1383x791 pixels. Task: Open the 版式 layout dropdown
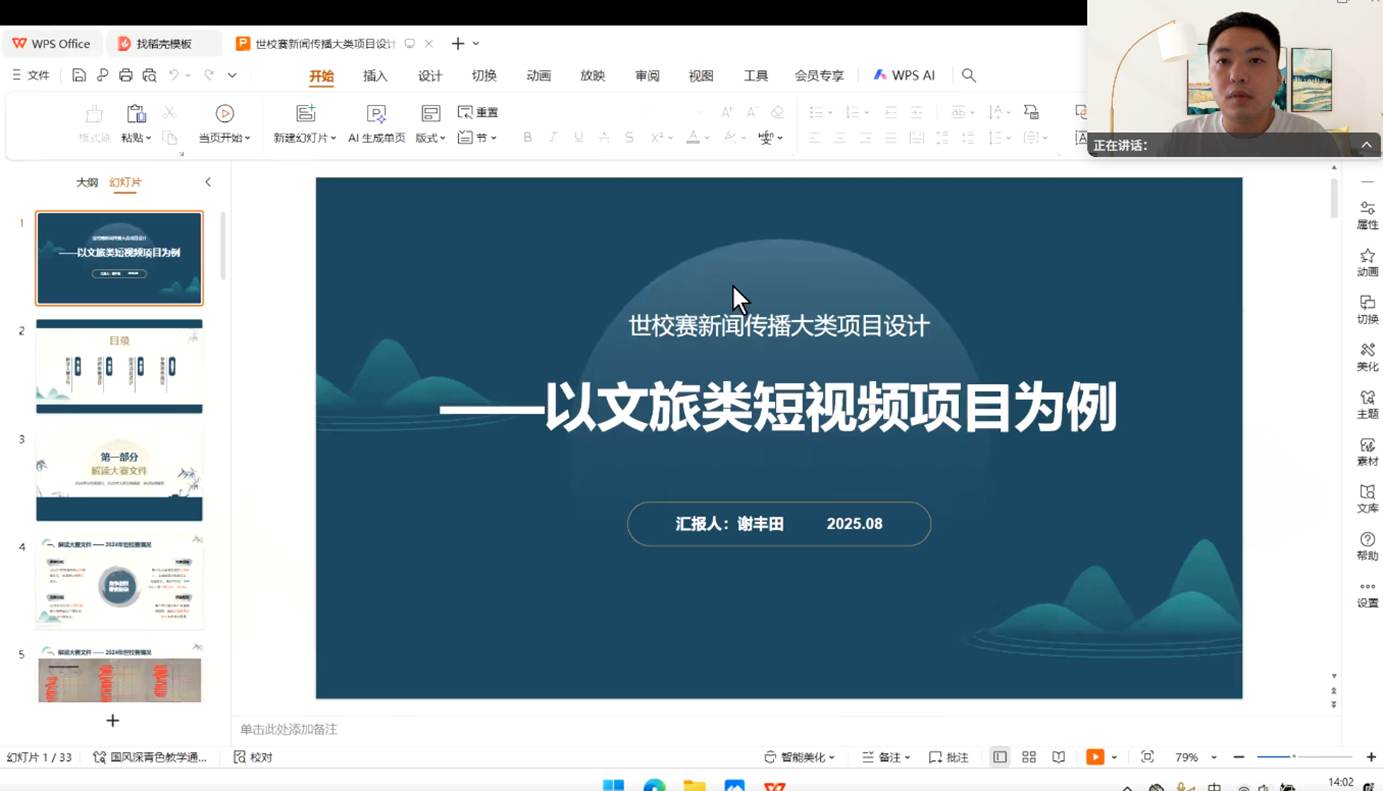click(430, 138)
